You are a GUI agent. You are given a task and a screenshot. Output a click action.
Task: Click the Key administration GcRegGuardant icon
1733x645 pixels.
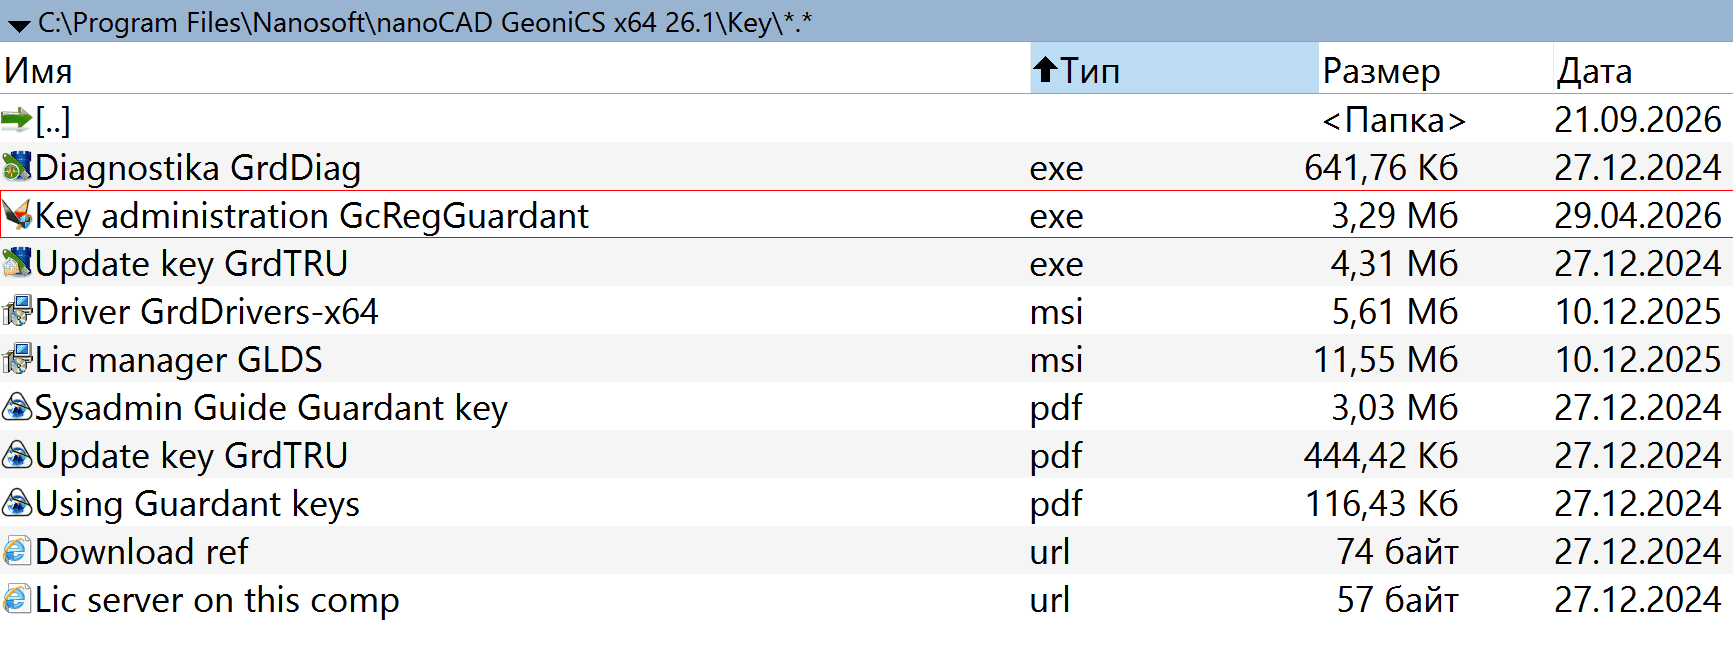pyautogui.click(x=17, y=215)
